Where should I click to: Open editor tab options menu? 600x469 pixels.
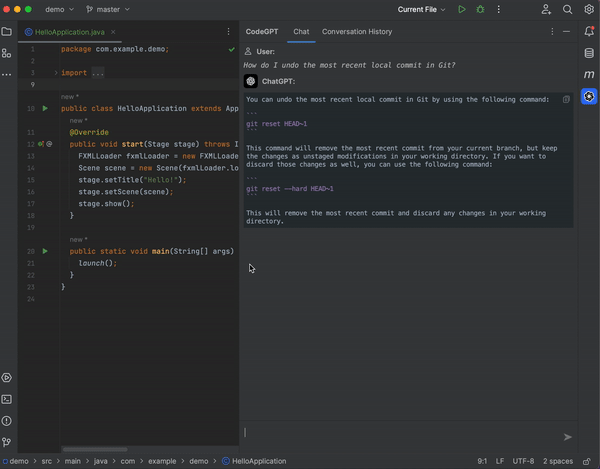click(x=228, y=32)
